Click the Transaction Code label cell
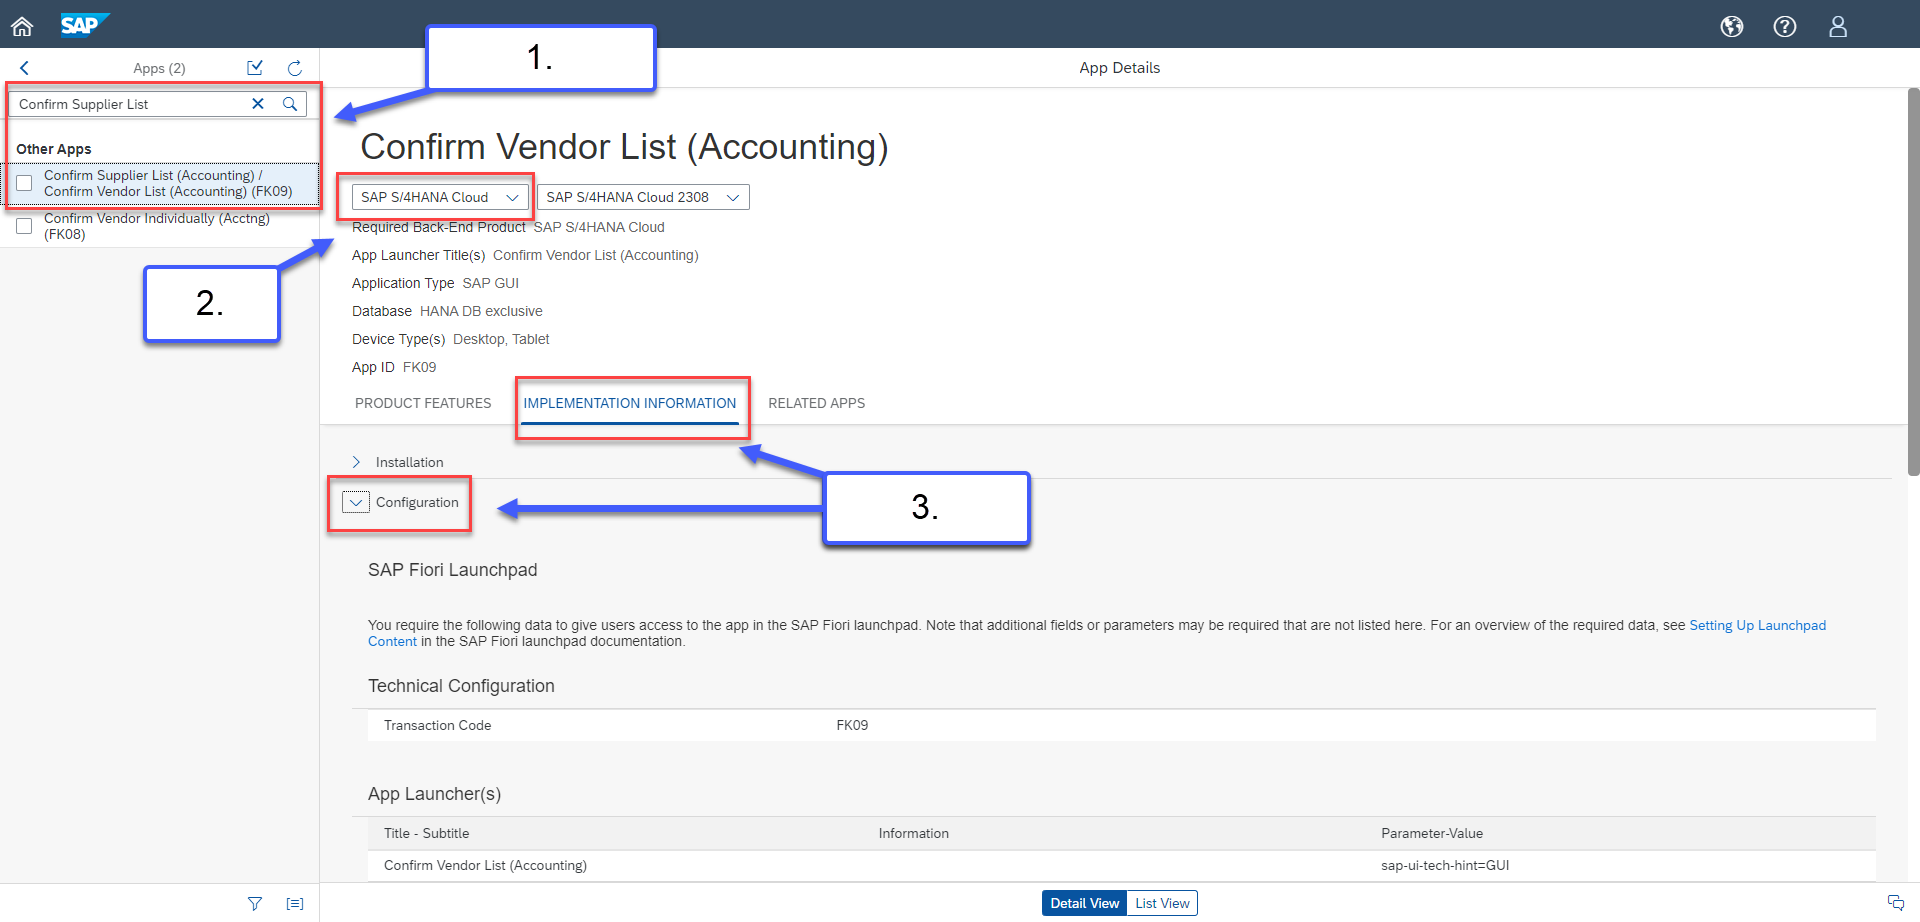 tap(437, 725)
